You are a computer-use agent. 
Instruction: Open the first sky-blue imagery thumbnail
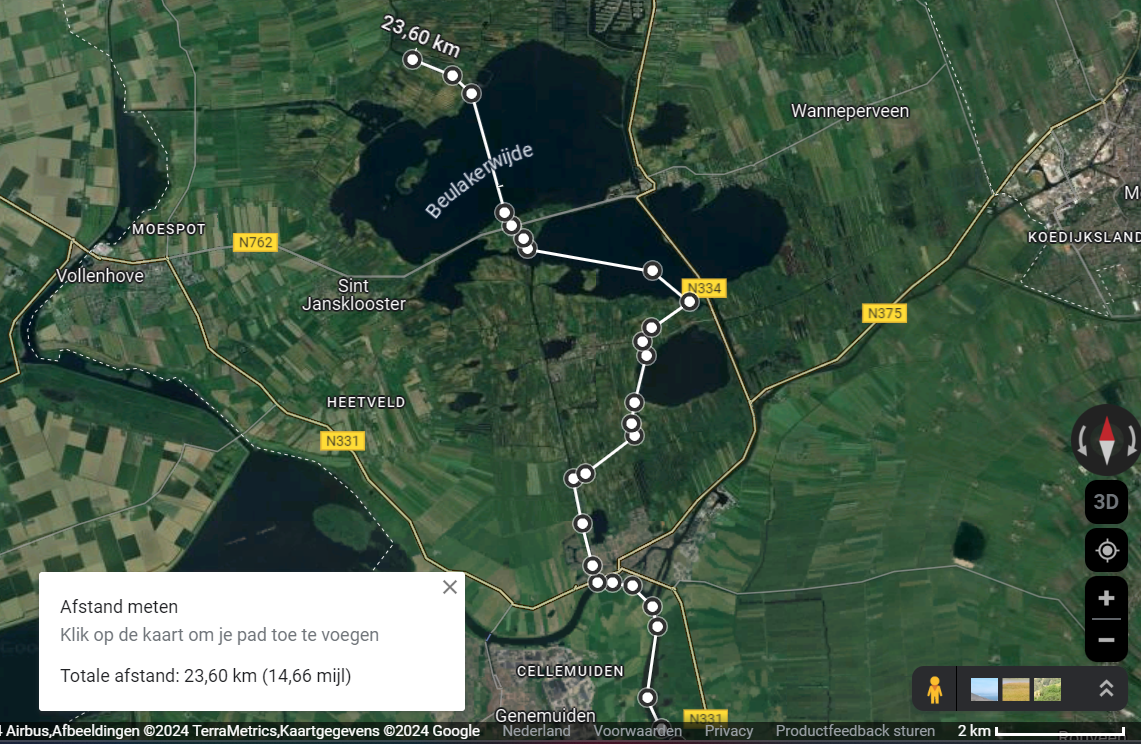click(x=984, y=689)
